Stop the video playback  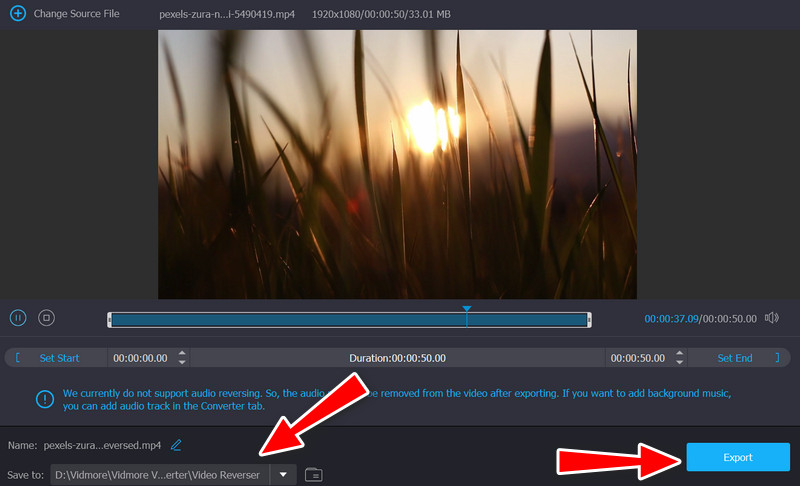45,318
